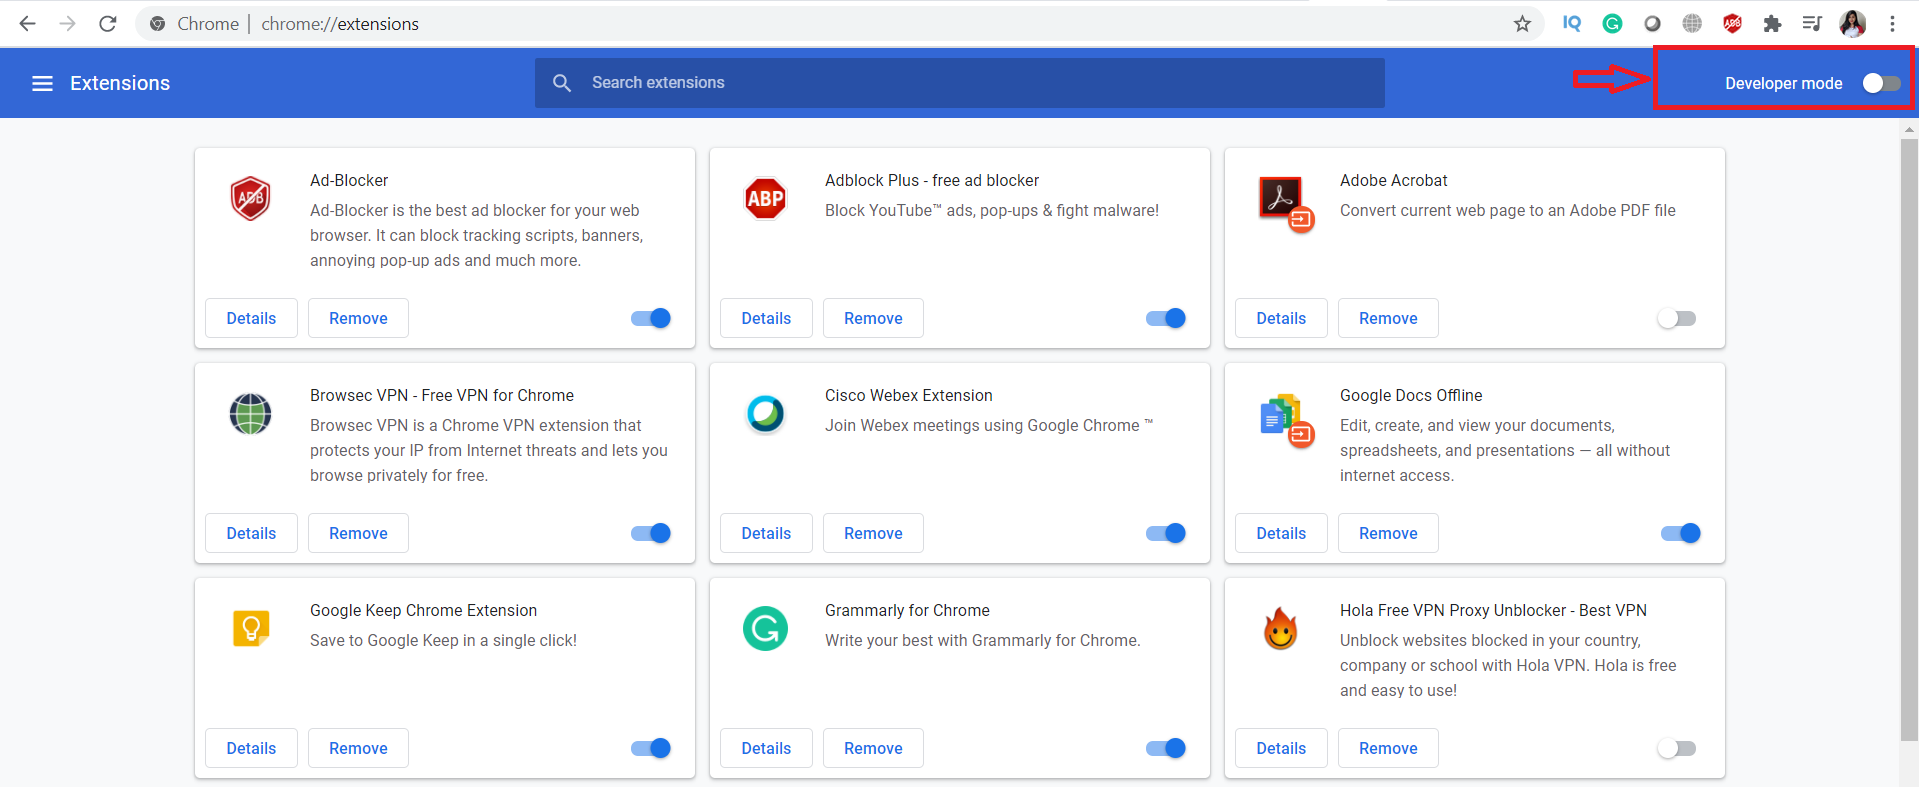Enable the Hola Free VPN toggle
The image size is (1919, 787).
tap(1677, 748)
